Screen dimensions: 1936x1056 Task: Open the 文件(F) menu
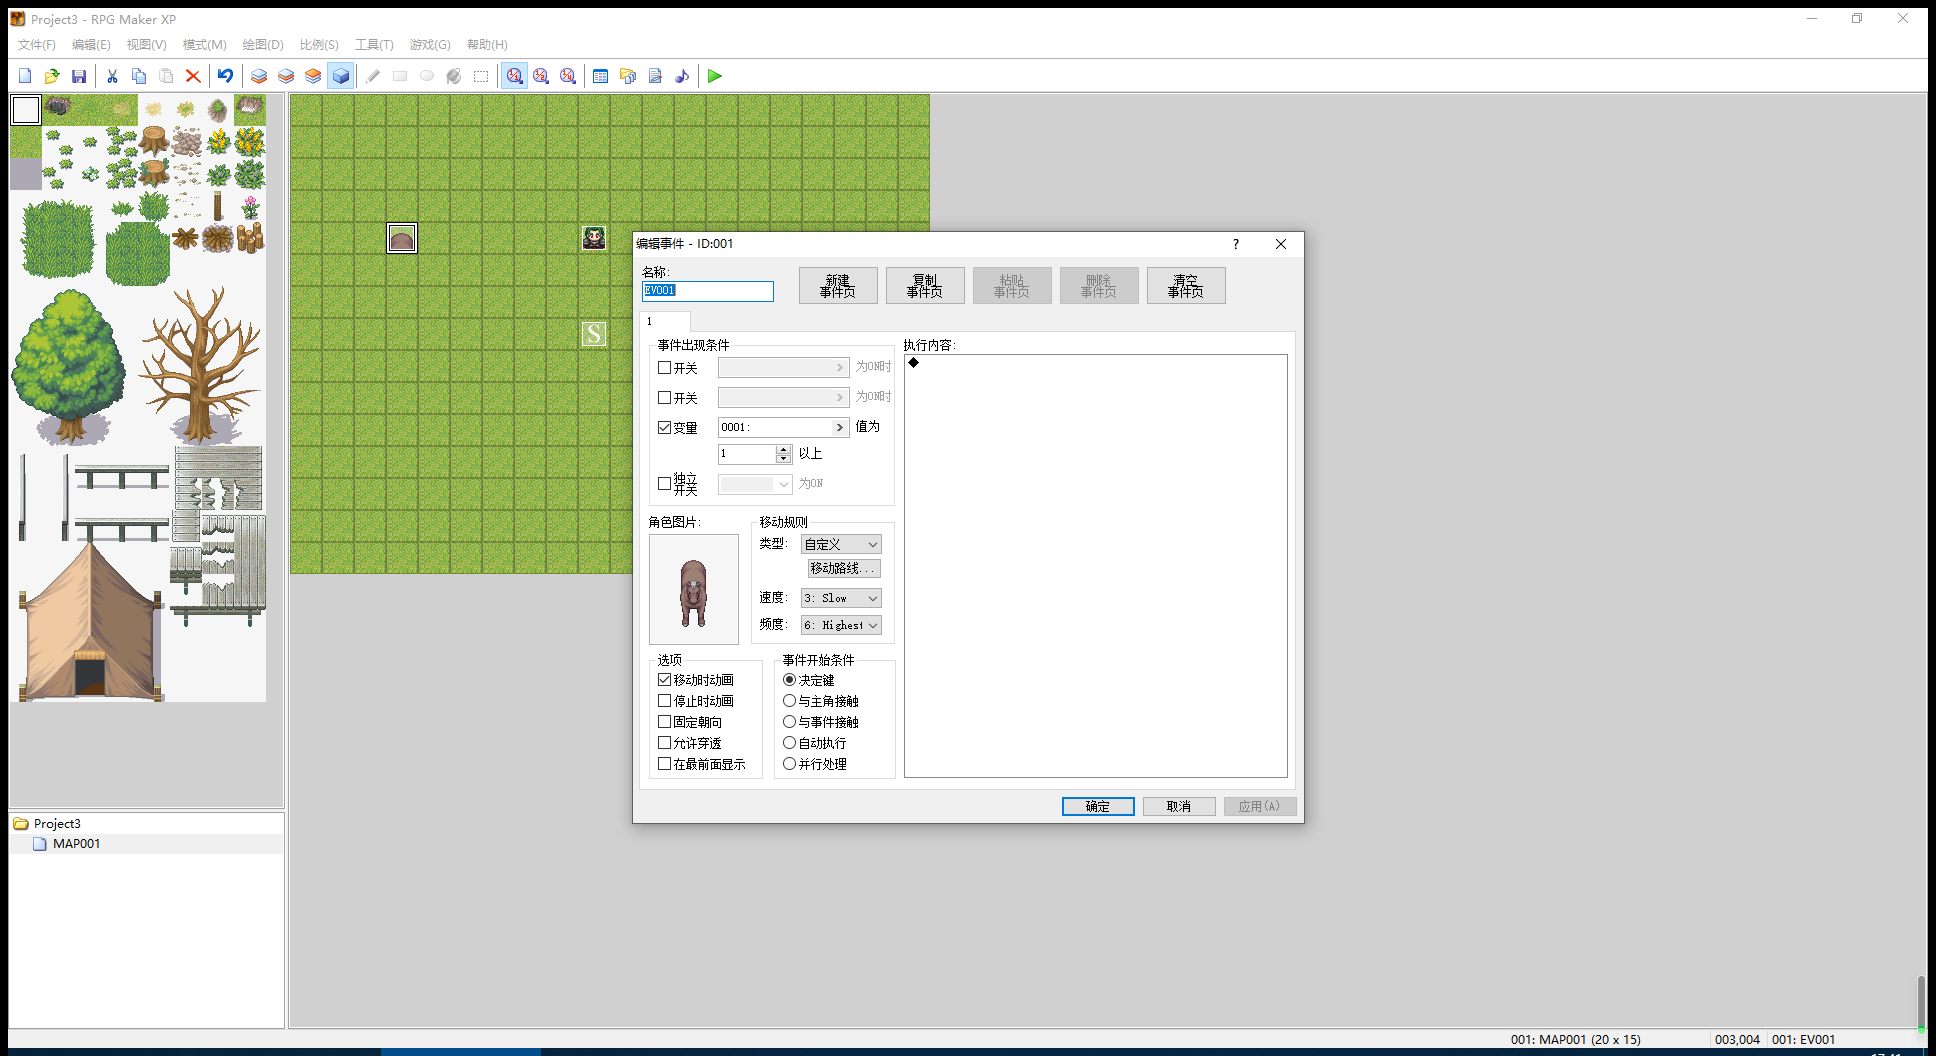[x=37, y=45]
